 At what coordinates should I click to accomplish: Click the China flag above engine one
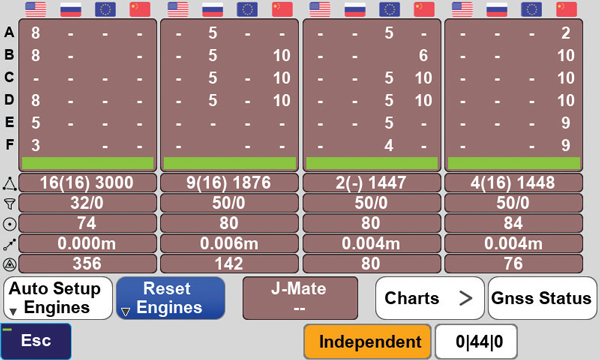(140, 10)
